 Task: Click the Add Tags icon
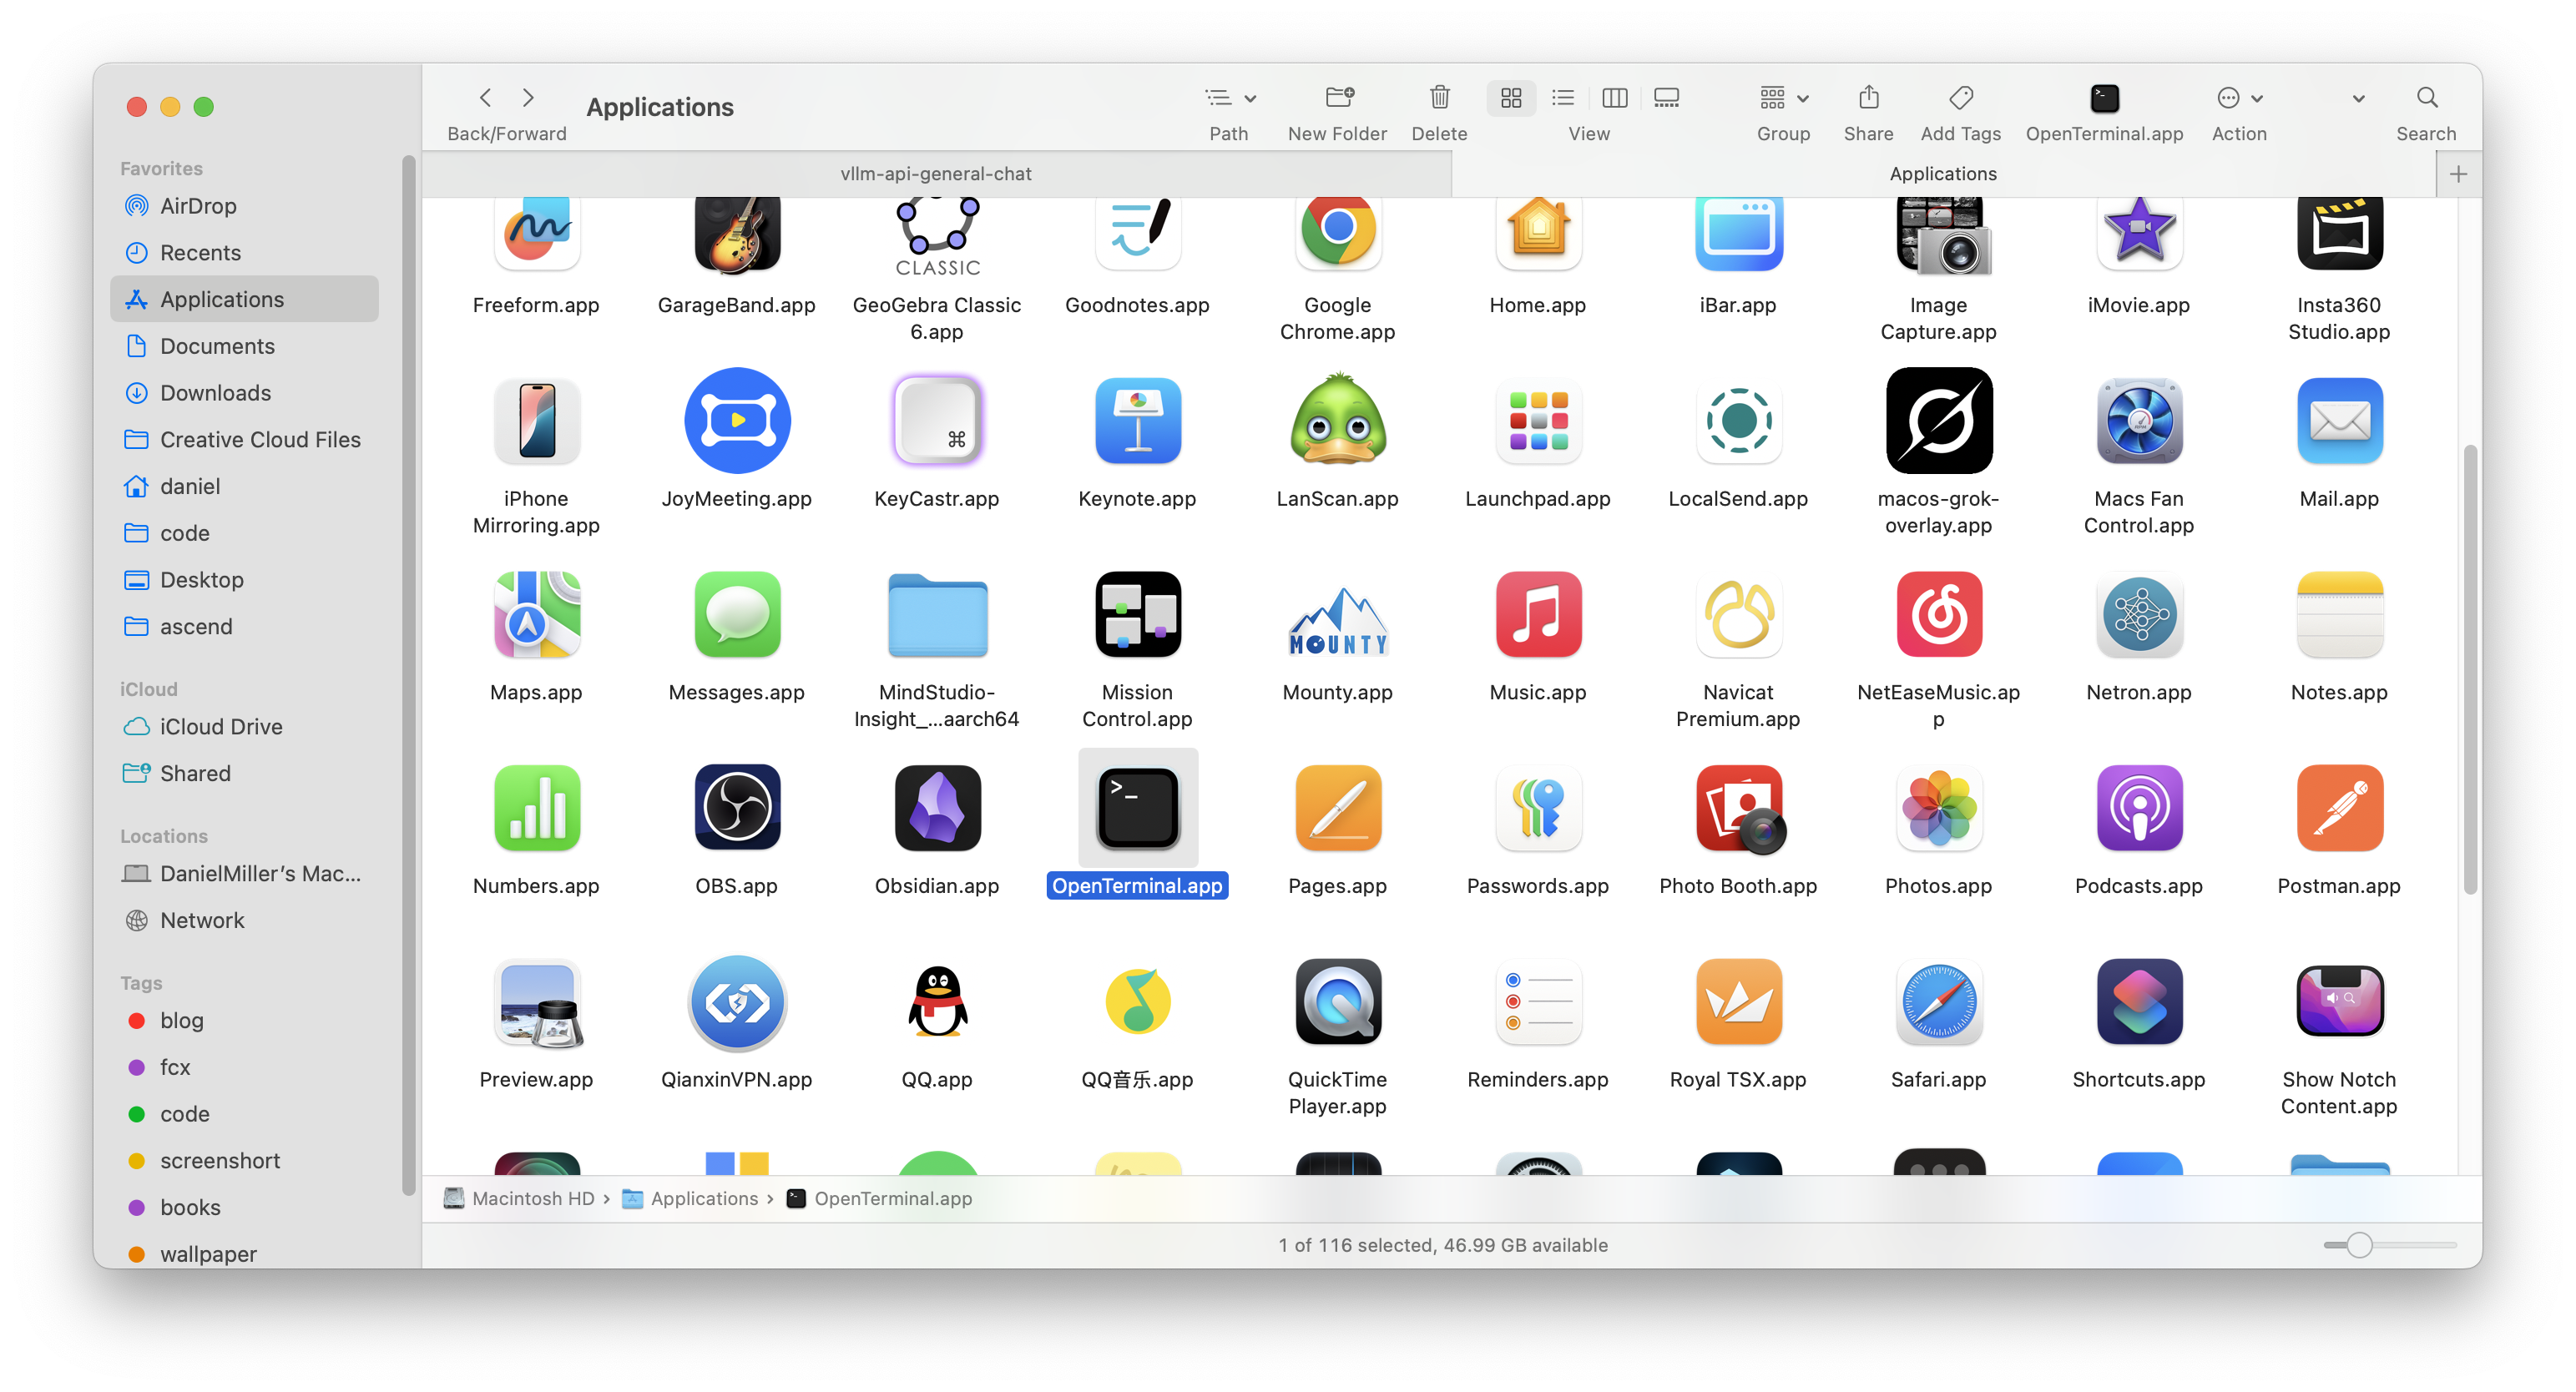coord(1960,98)
